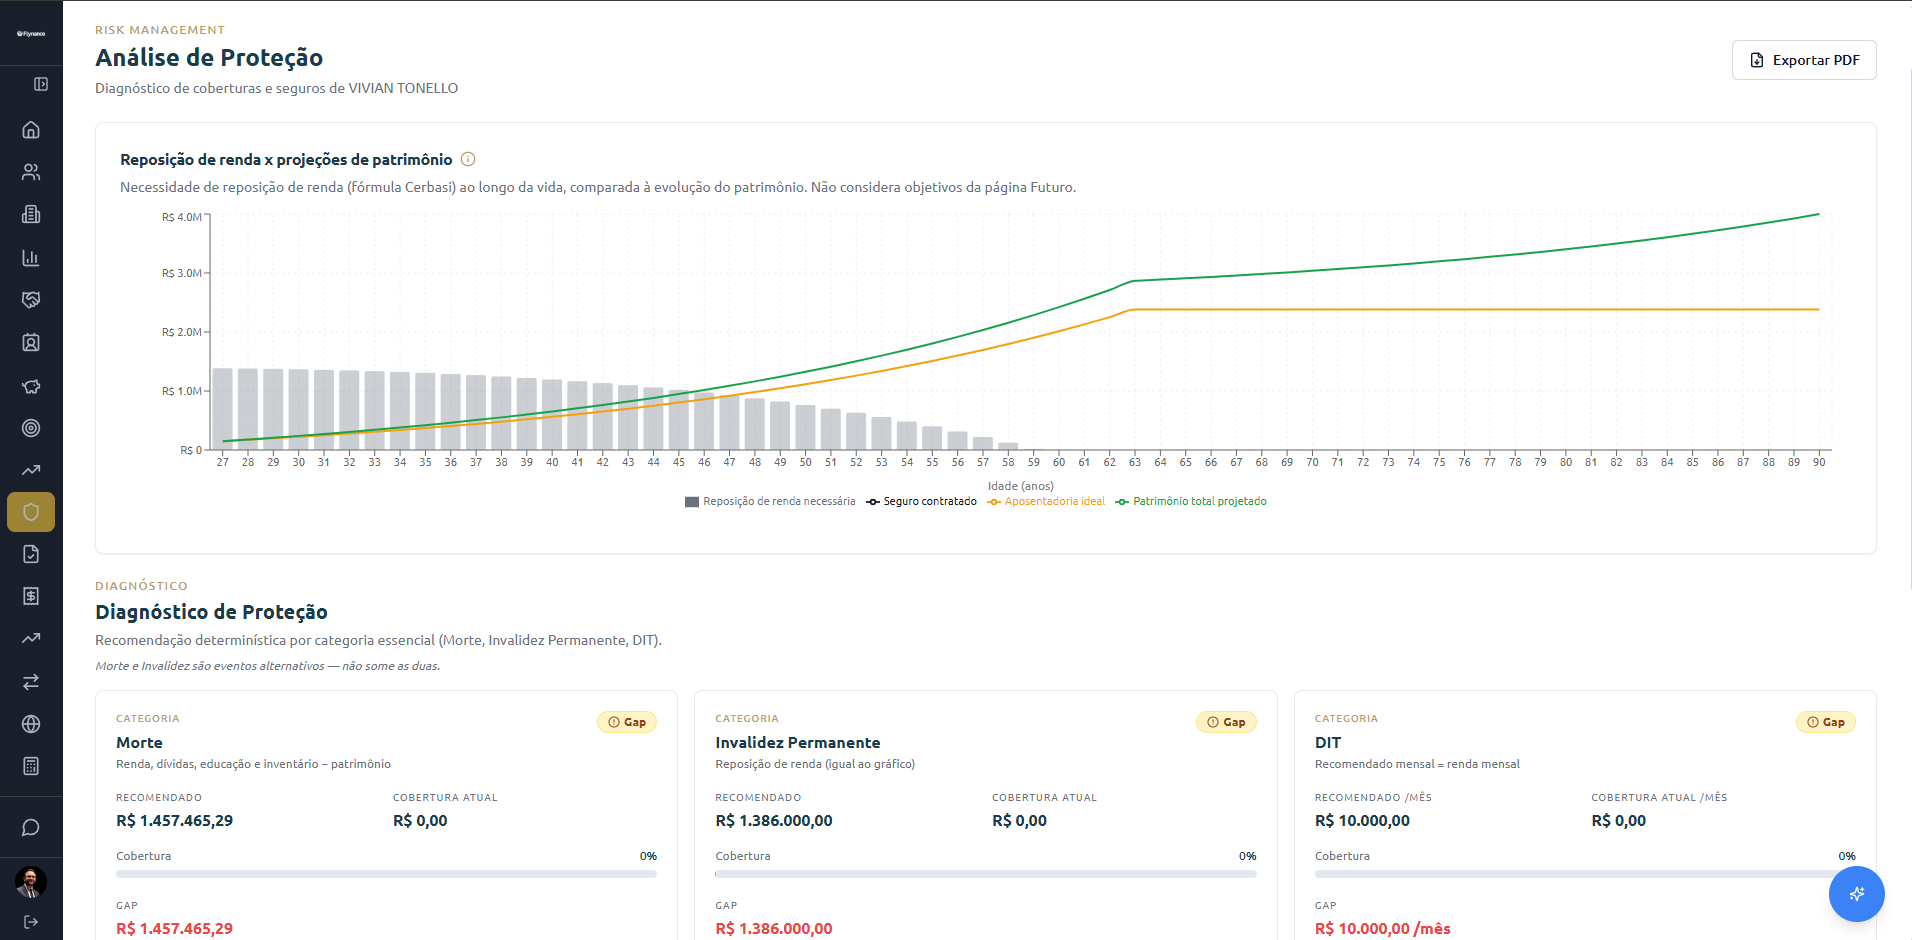Image resolution: width=1912 pixels, height=940 pixels.
Task: Click the blue AI assistant floating button
Action: point(1857,894)
